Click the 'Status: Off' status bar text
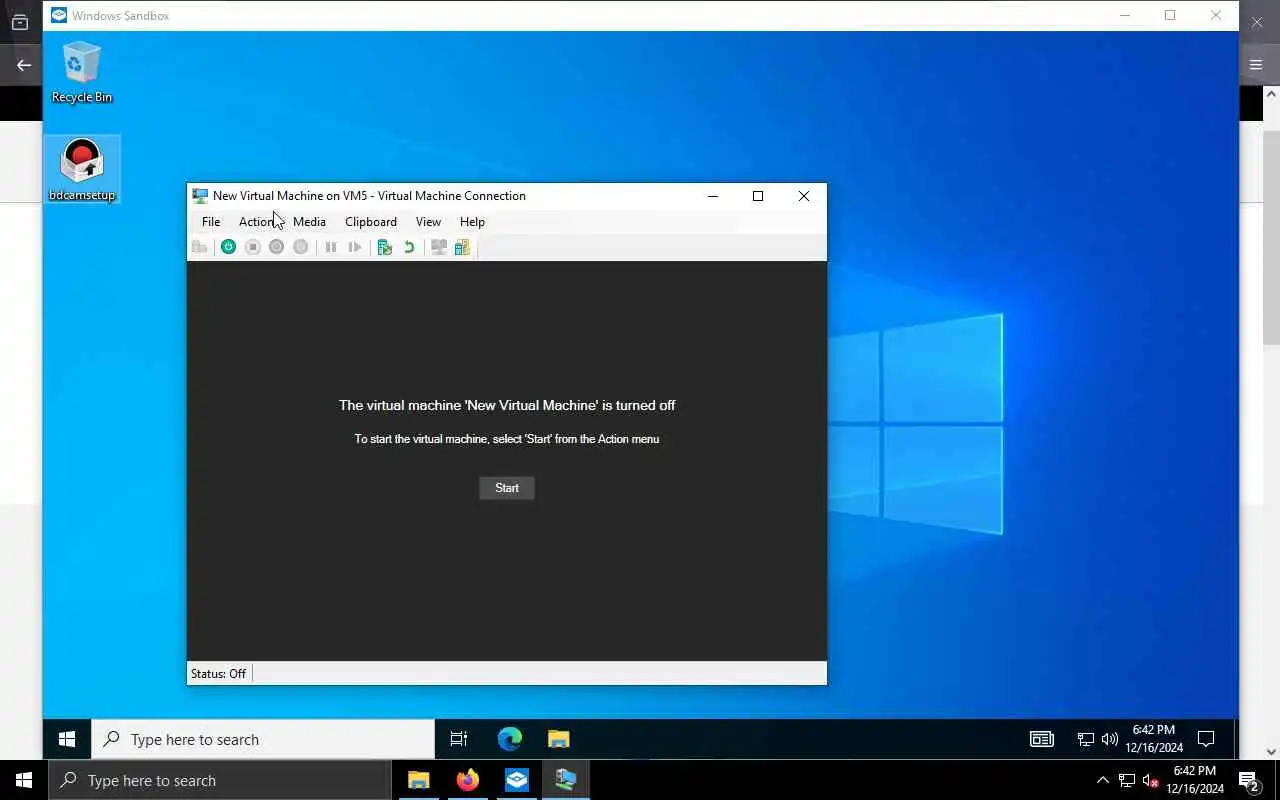This screenshot has width=1280, height=800. click(x=218, y=674)
